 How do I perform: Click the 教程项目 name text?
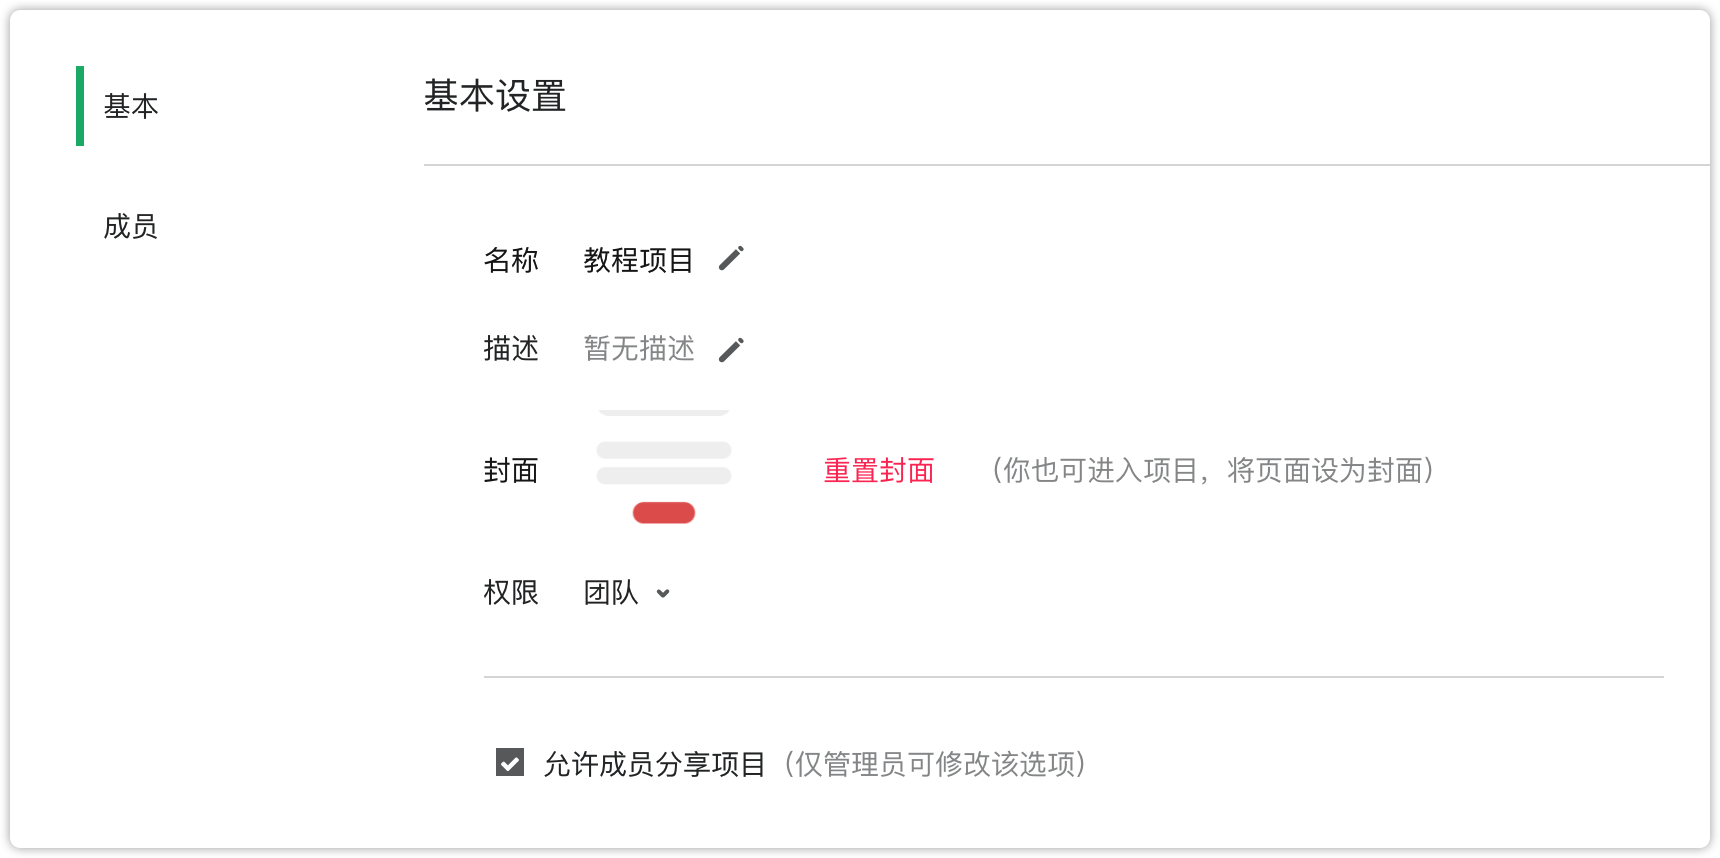639,260
